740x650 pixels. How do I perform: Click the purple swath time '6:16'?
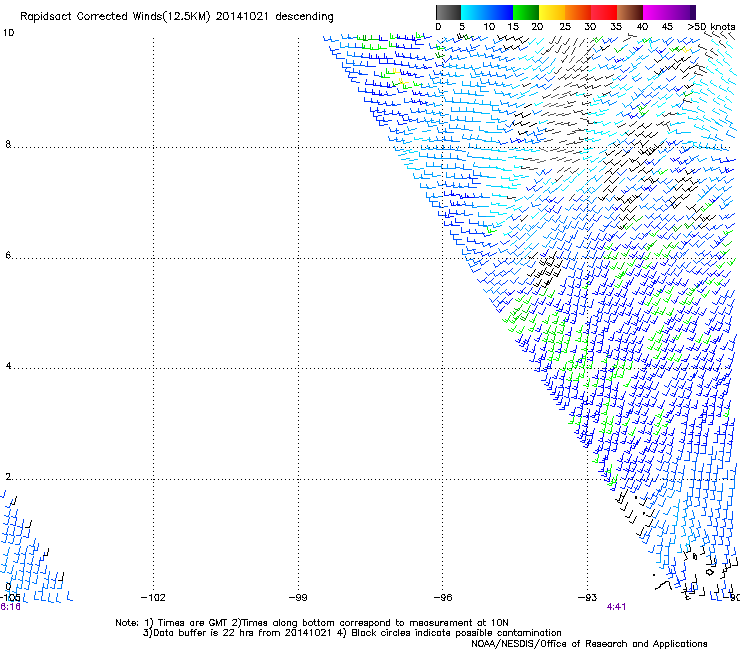[x=10, y=607]
